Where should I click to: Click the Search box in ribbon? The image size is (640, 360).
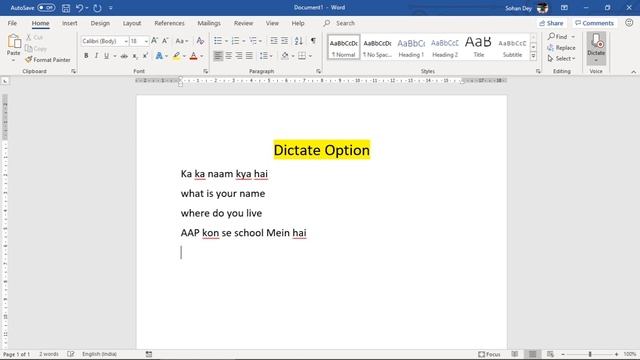click(340, 23)
